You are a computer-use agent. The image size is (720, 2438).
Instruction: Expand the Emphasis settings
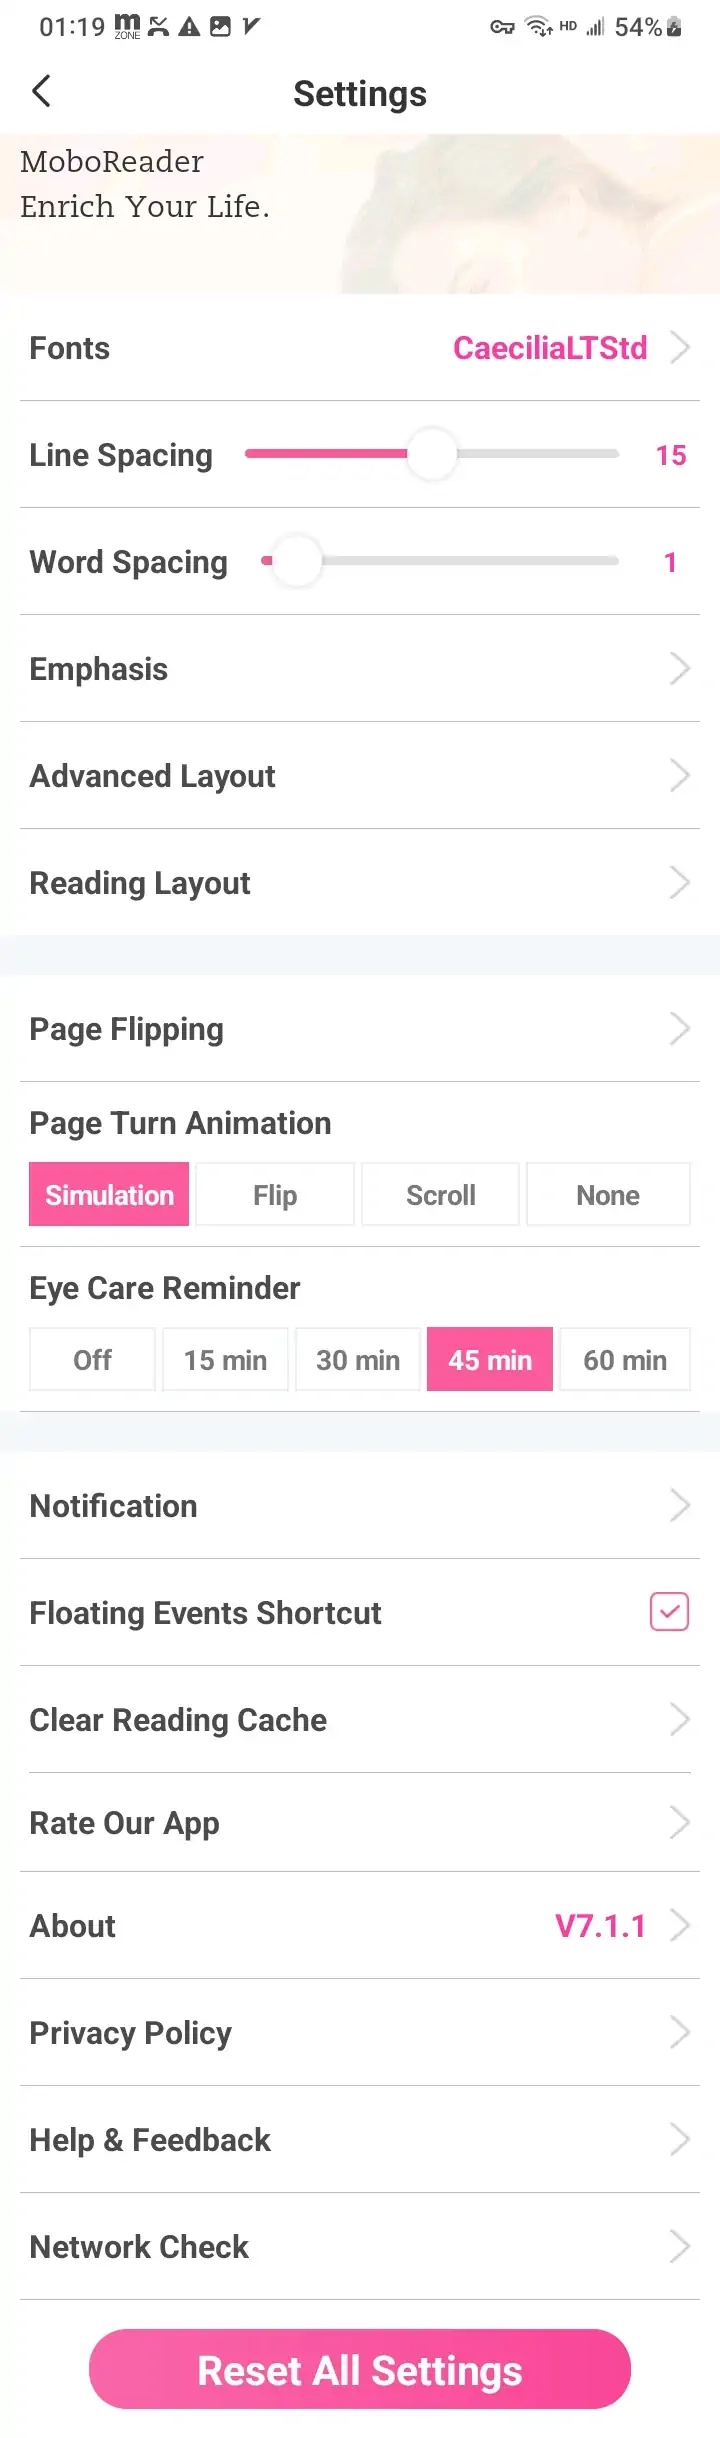pyautogui.click(x=360, y=668)
